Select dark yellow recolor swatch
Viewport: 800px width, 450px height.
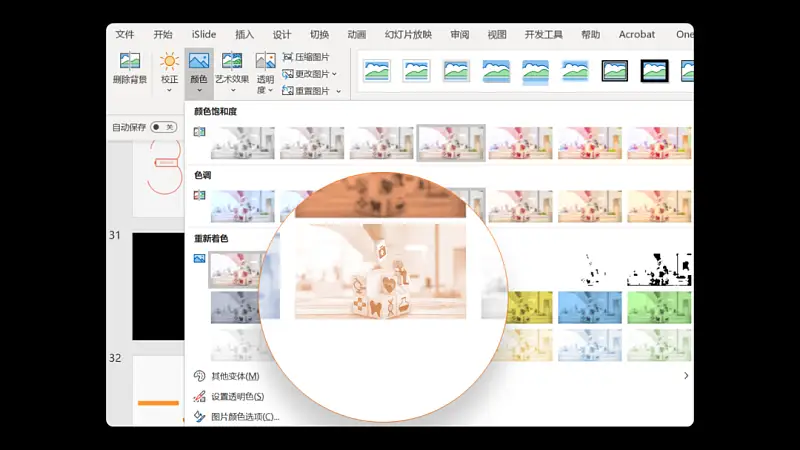pos(529,307)
